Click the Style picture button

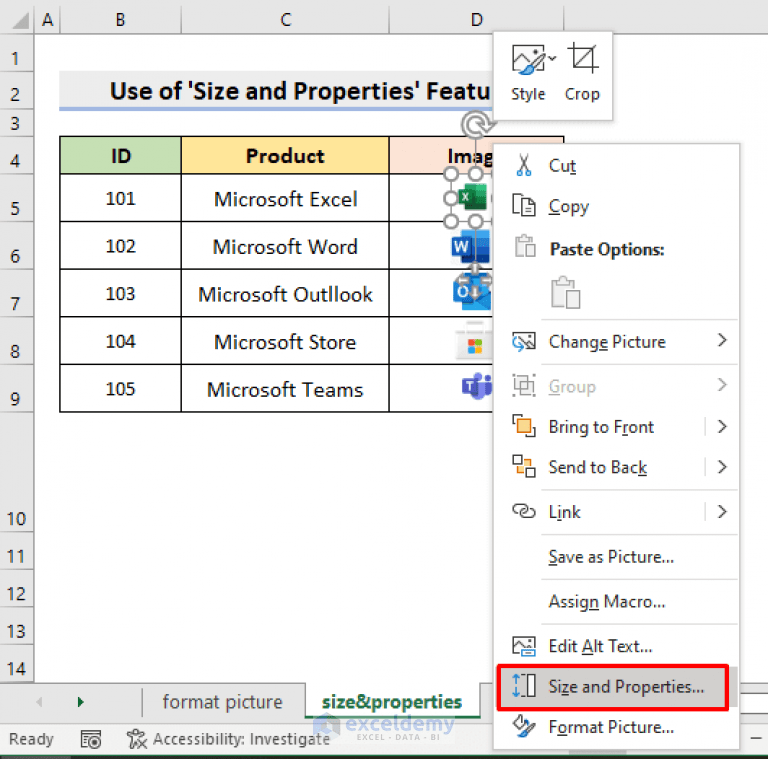click(x=528, y=73)
